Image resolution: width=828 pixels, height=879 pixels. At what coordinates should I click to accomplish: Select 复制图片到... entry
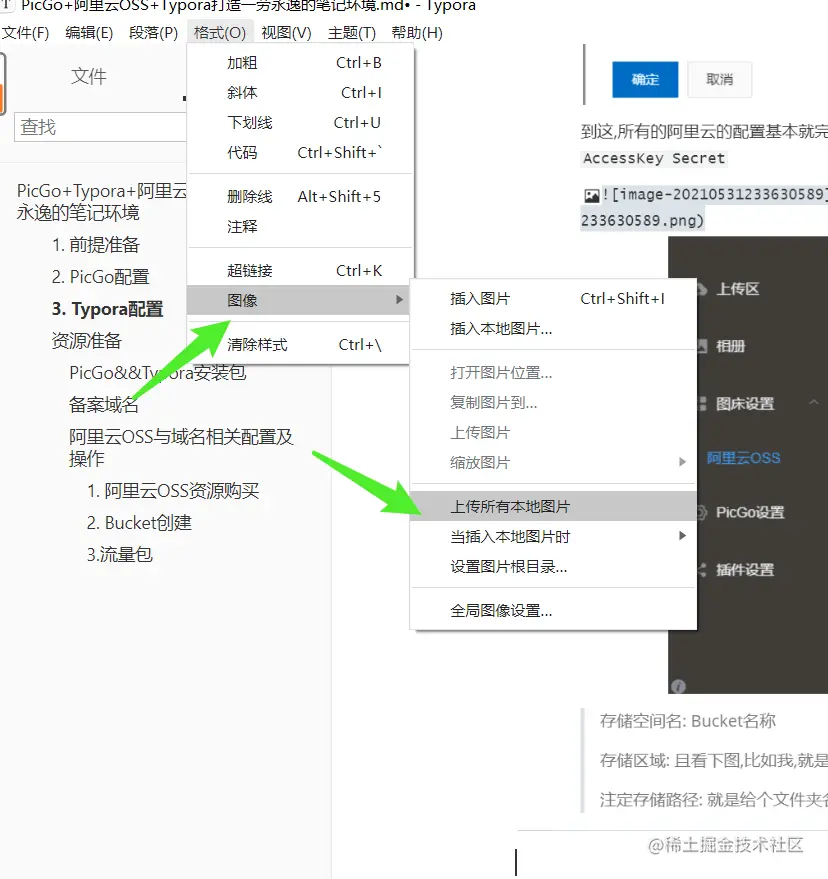coord(553,403)
